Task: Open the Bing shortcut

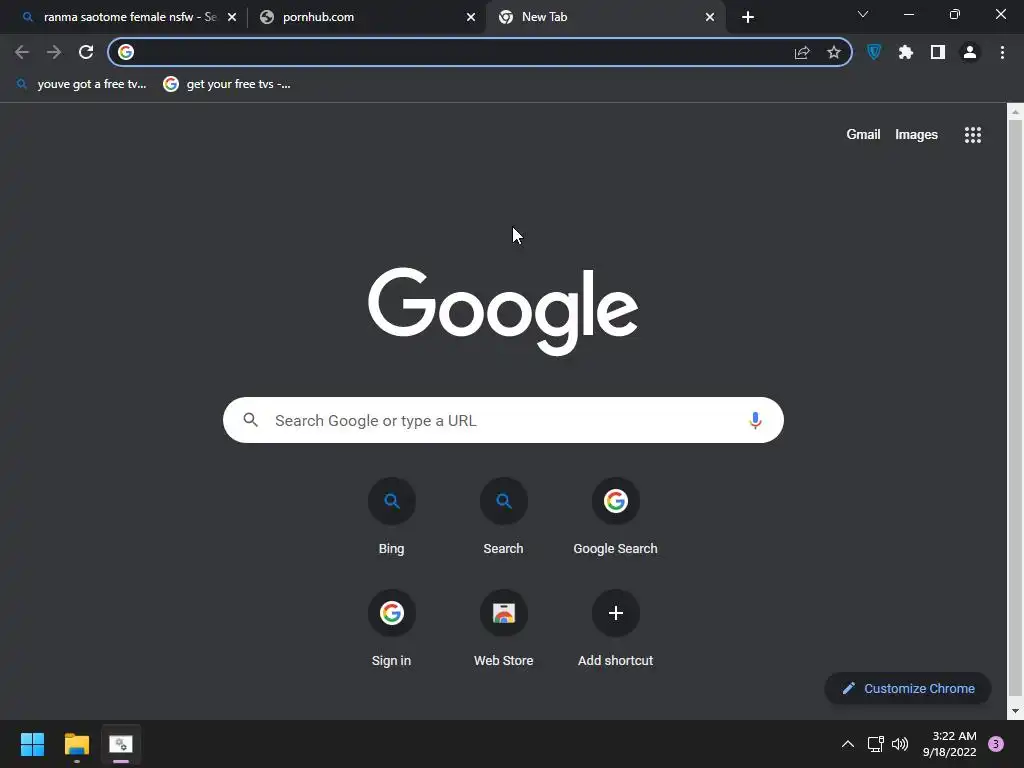Action: click(391, 516)
